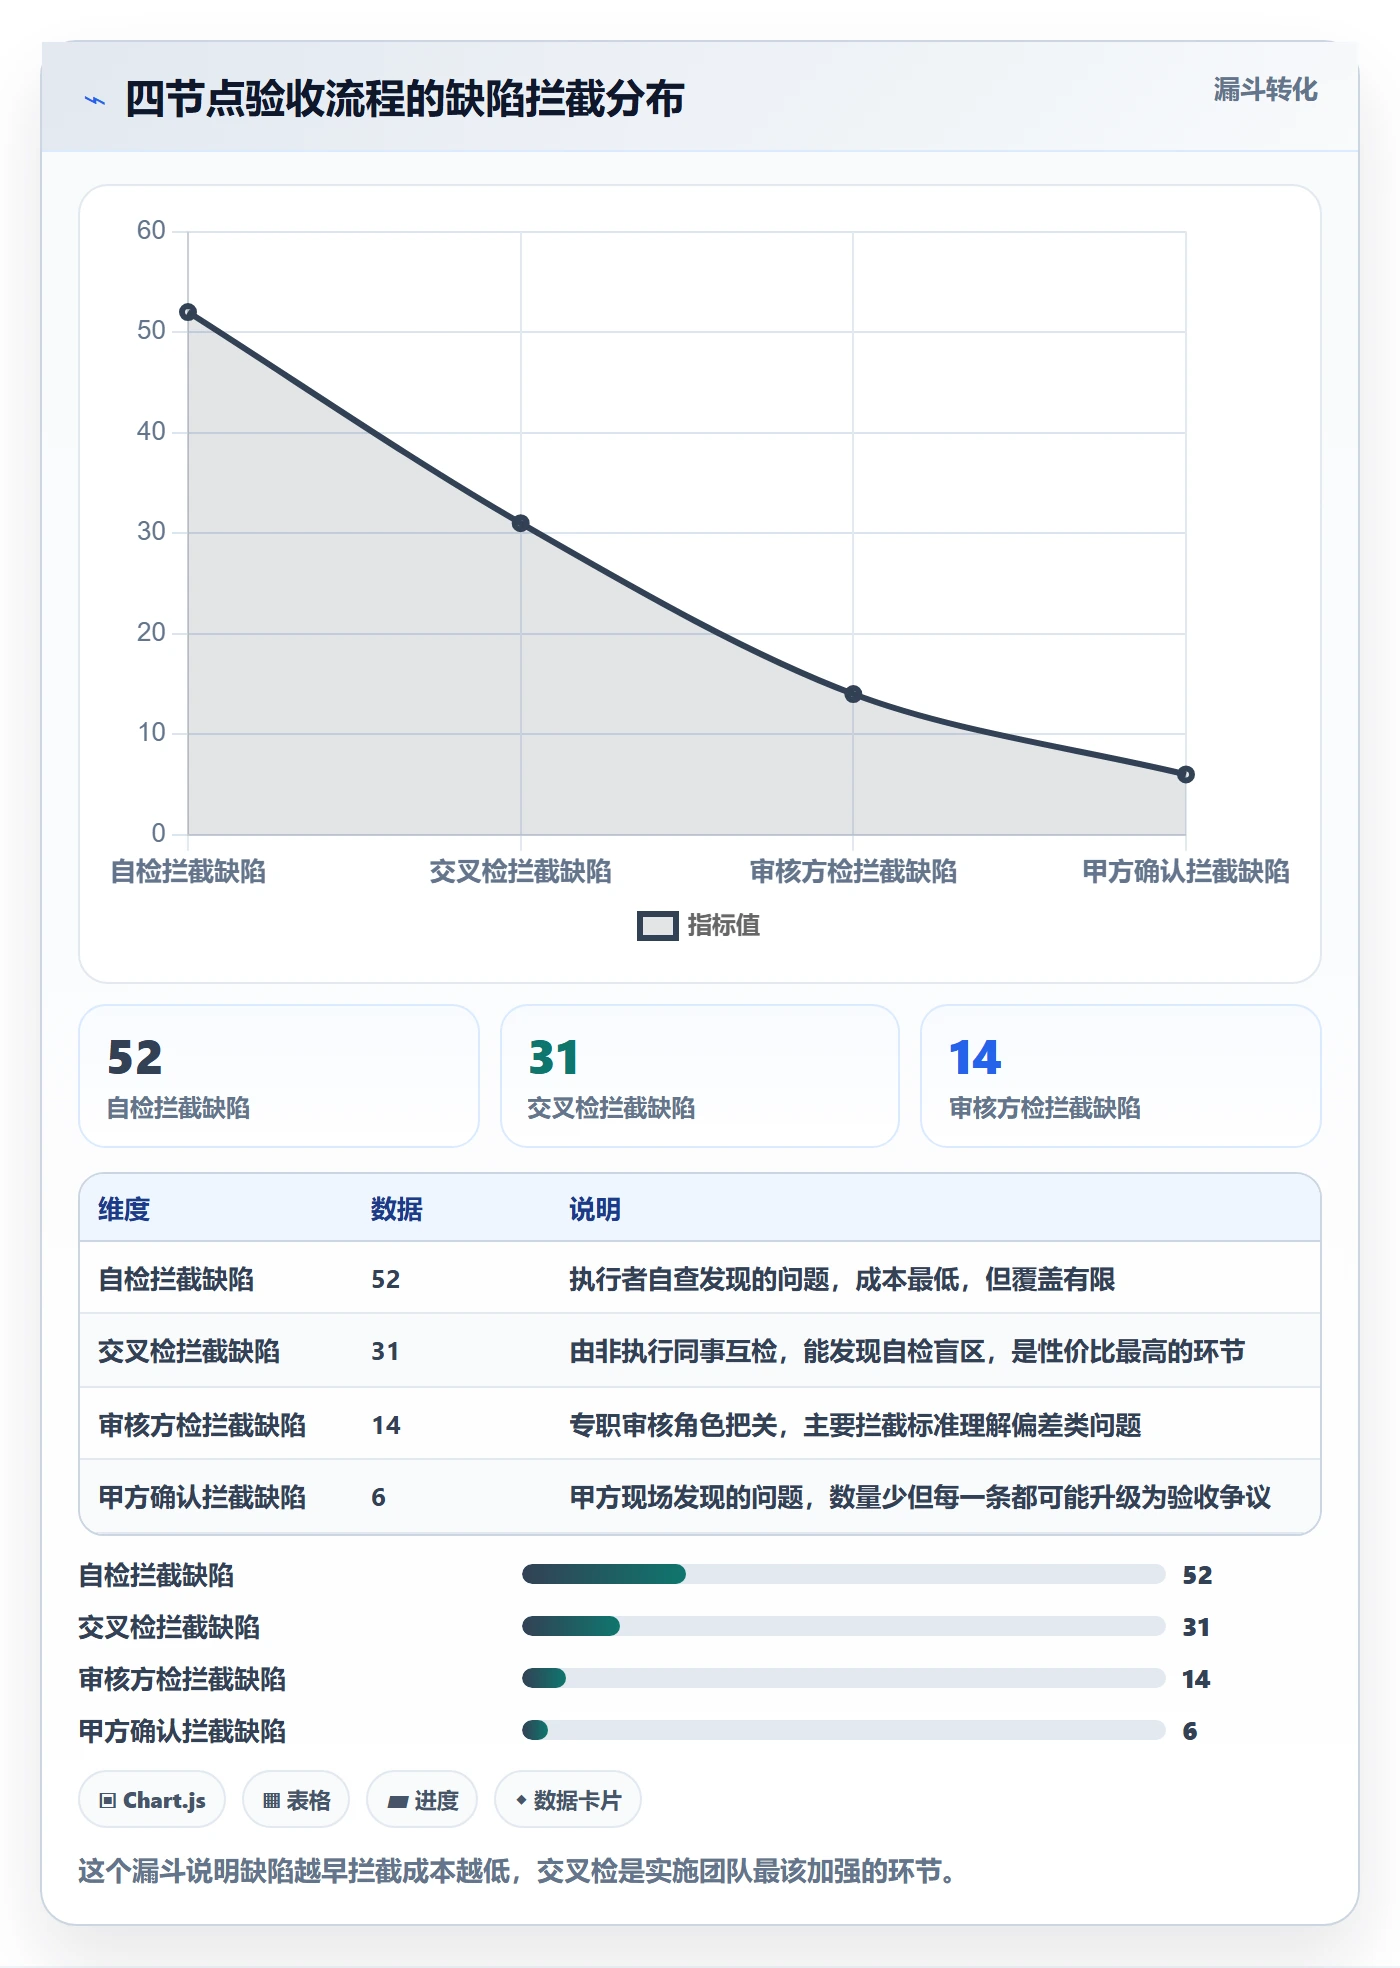This screenshot has height=1968, width=1400.
Task: Click the 漏斗转化 tag in the header
Action: coord(1265,90)
